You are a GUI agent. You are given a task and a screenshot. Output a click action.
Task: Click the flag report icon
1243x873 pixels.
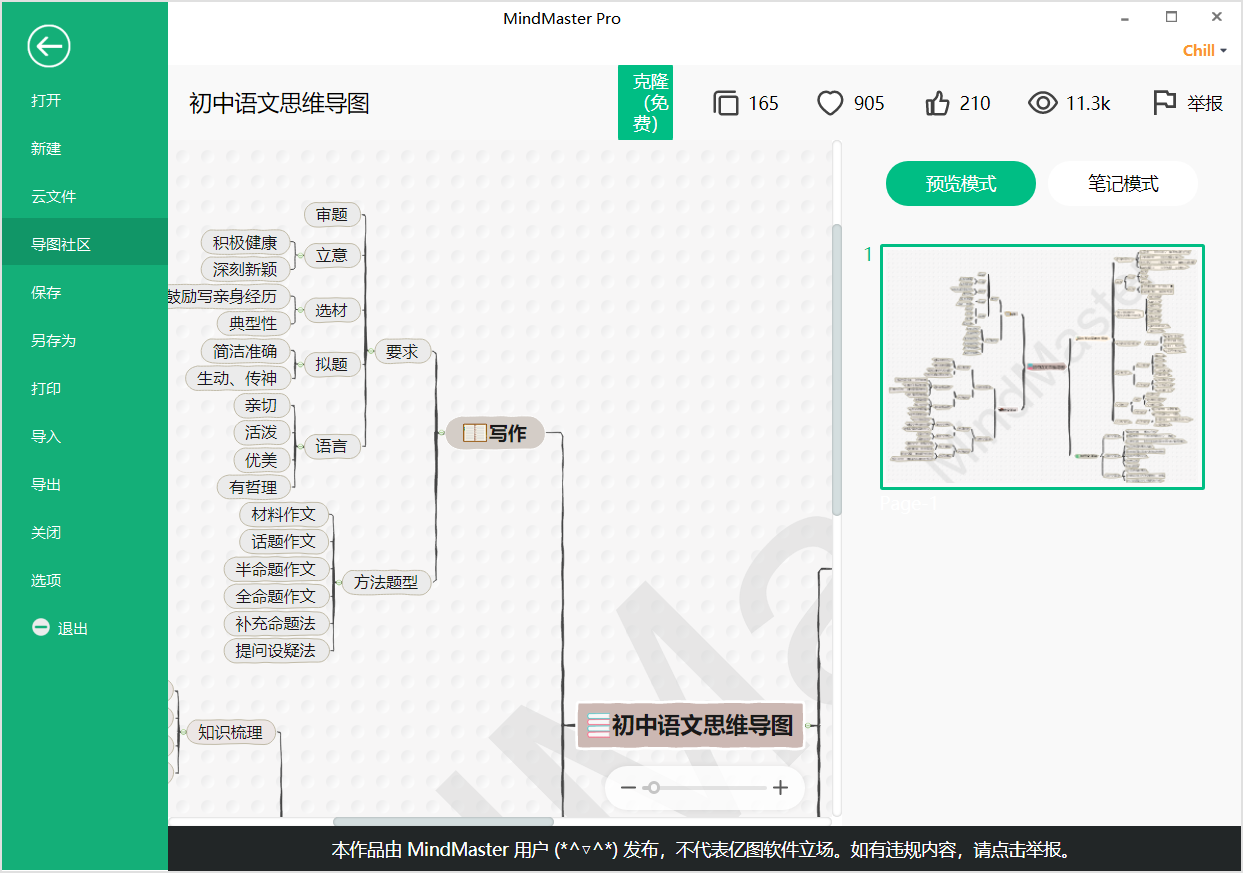tap(1164, 103)
